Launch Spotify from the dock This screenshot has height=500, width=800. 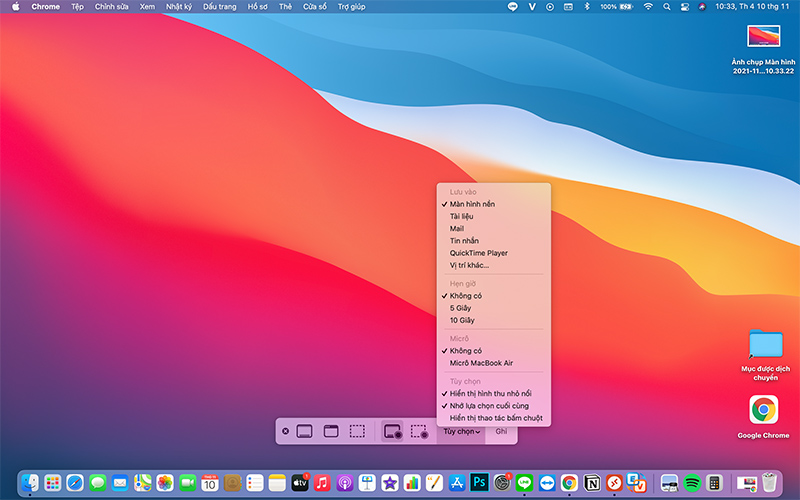click(x=692, y=483)
